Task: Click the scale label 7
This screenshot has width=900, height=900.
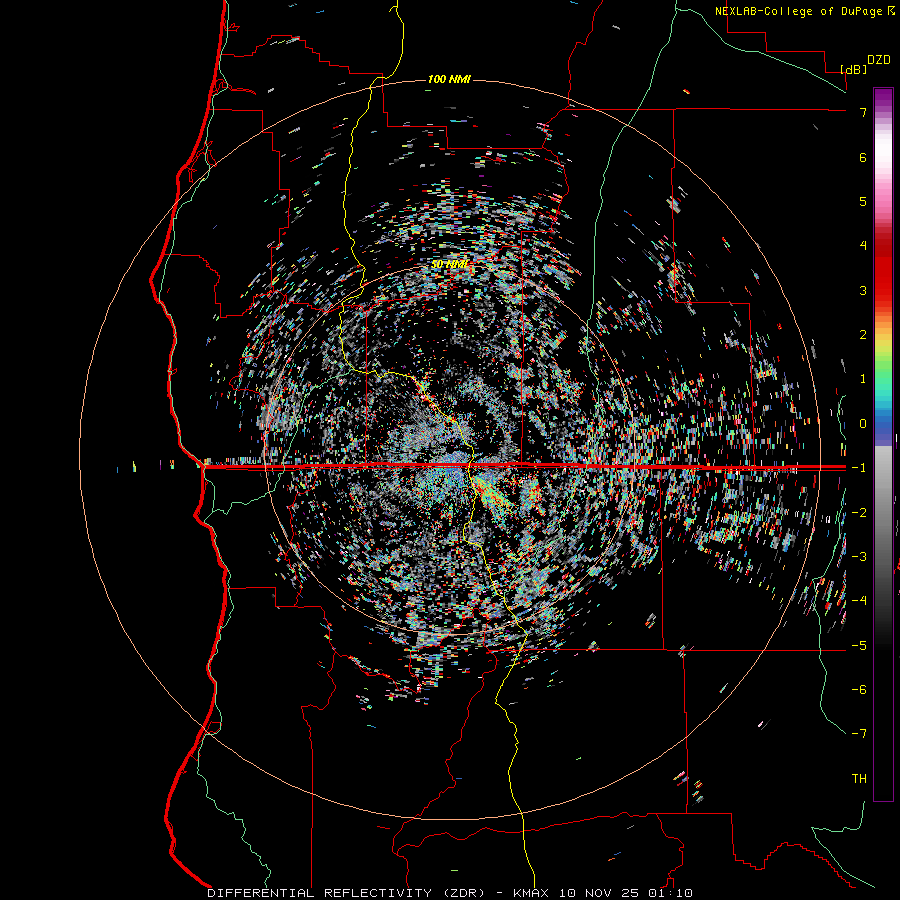Action: (x=863, y=112)
